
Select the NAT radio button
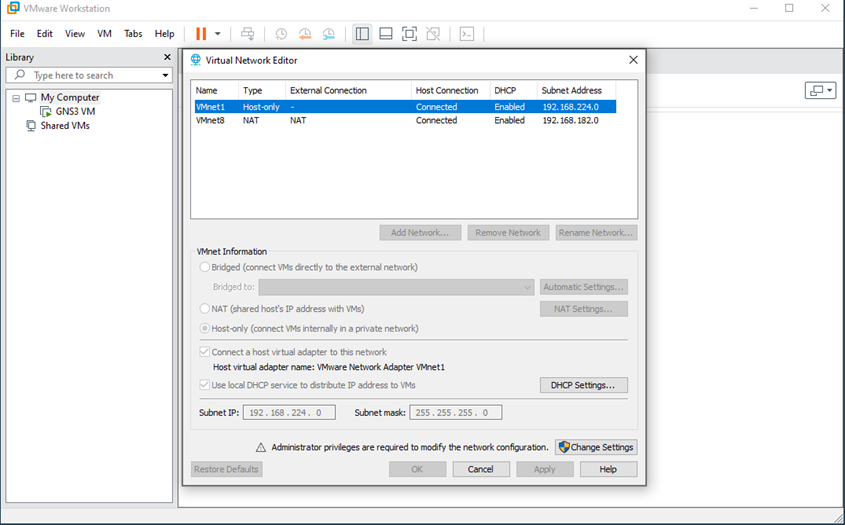coord(205,309)
